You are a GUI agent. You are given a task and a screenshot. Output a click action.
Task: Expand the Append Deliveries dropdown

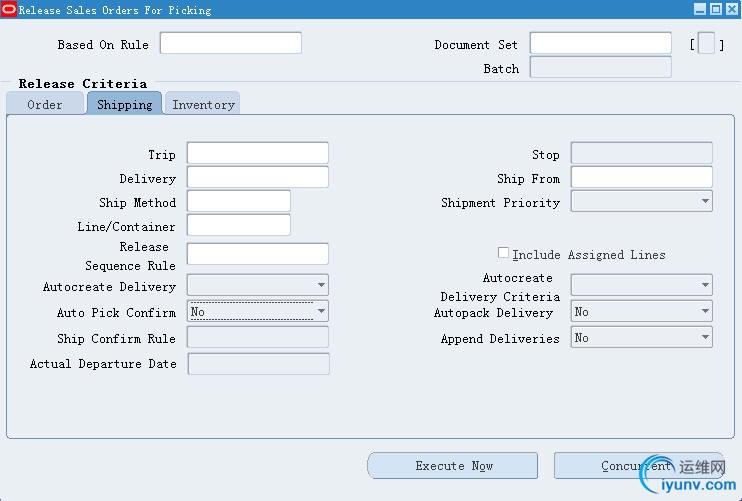[x=642, y=337]
